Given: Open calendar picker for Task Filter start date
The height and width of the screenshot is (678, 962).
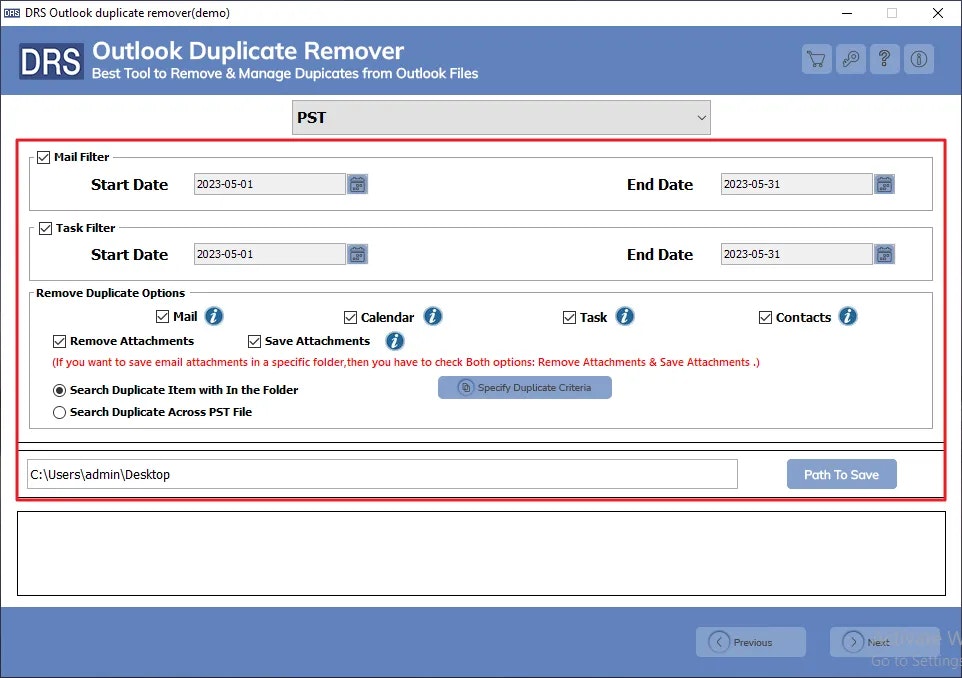Looking at the screenshot, I should coord(357,254).
